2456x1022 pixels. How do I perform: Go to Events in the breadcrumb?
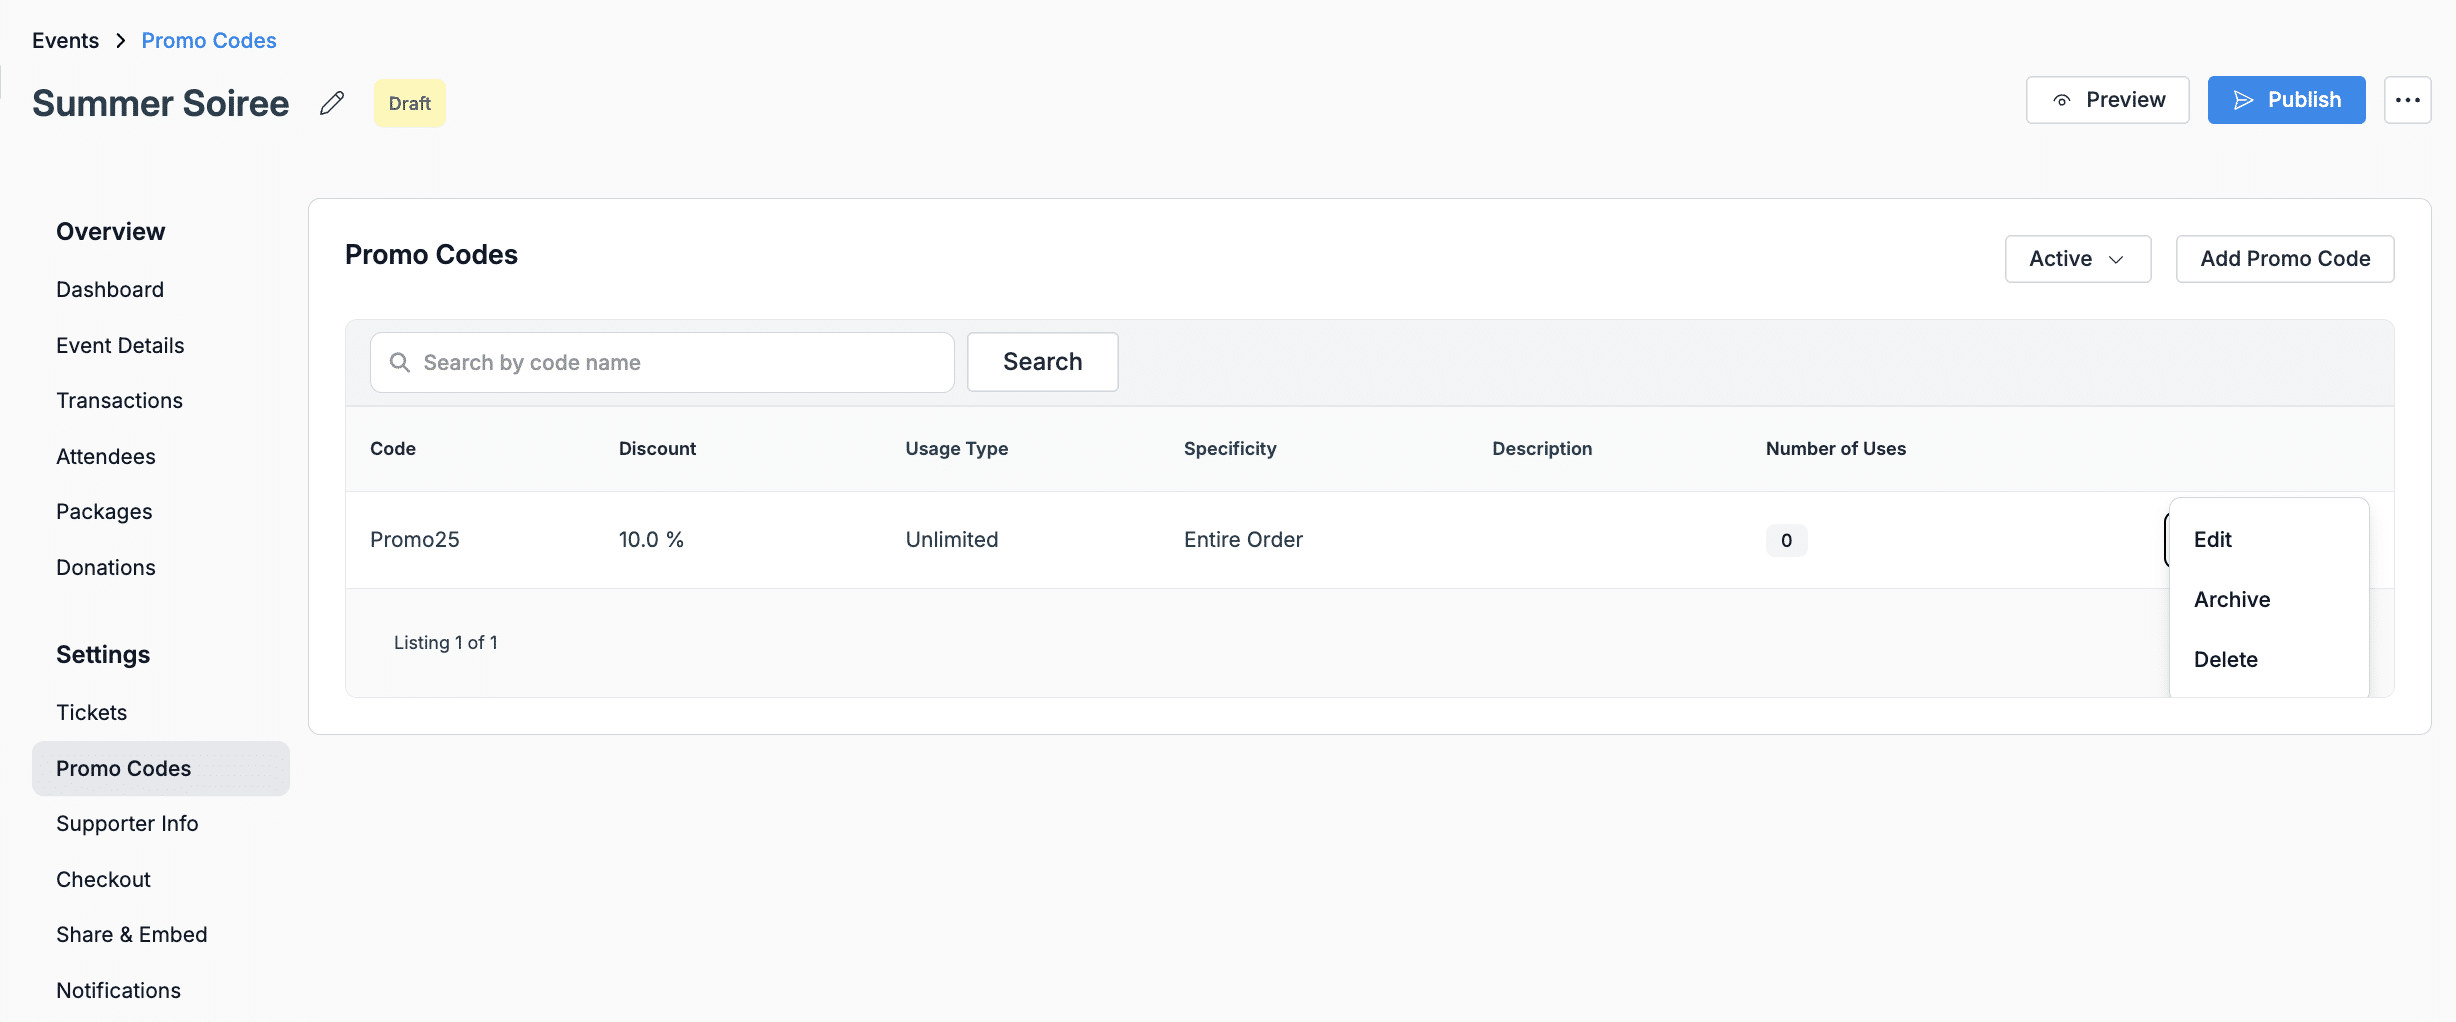(65, 41)
